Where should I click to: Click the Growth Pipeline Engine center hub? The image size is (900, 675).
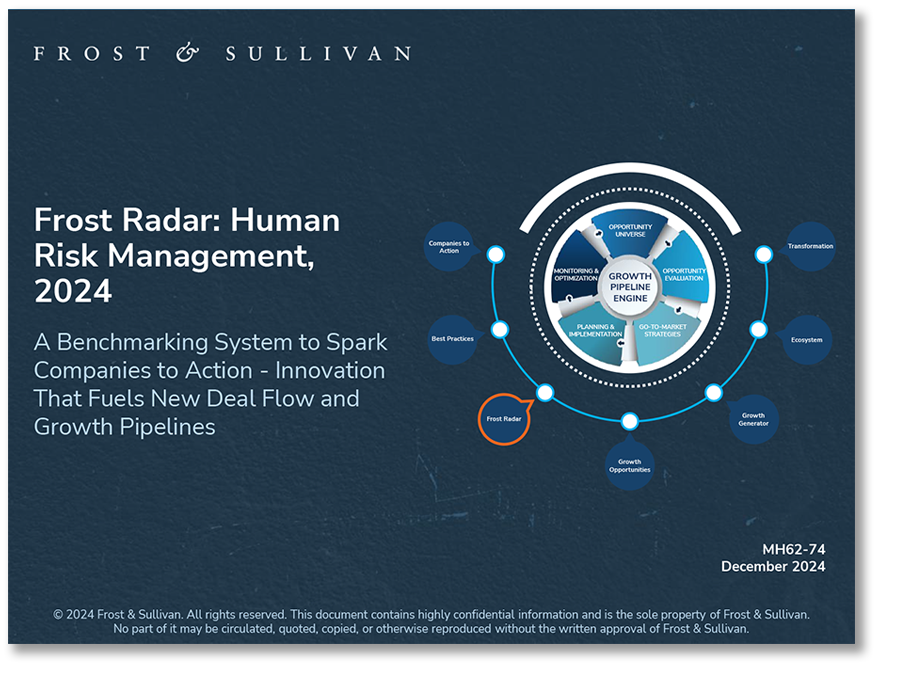[x=630, y=287]
